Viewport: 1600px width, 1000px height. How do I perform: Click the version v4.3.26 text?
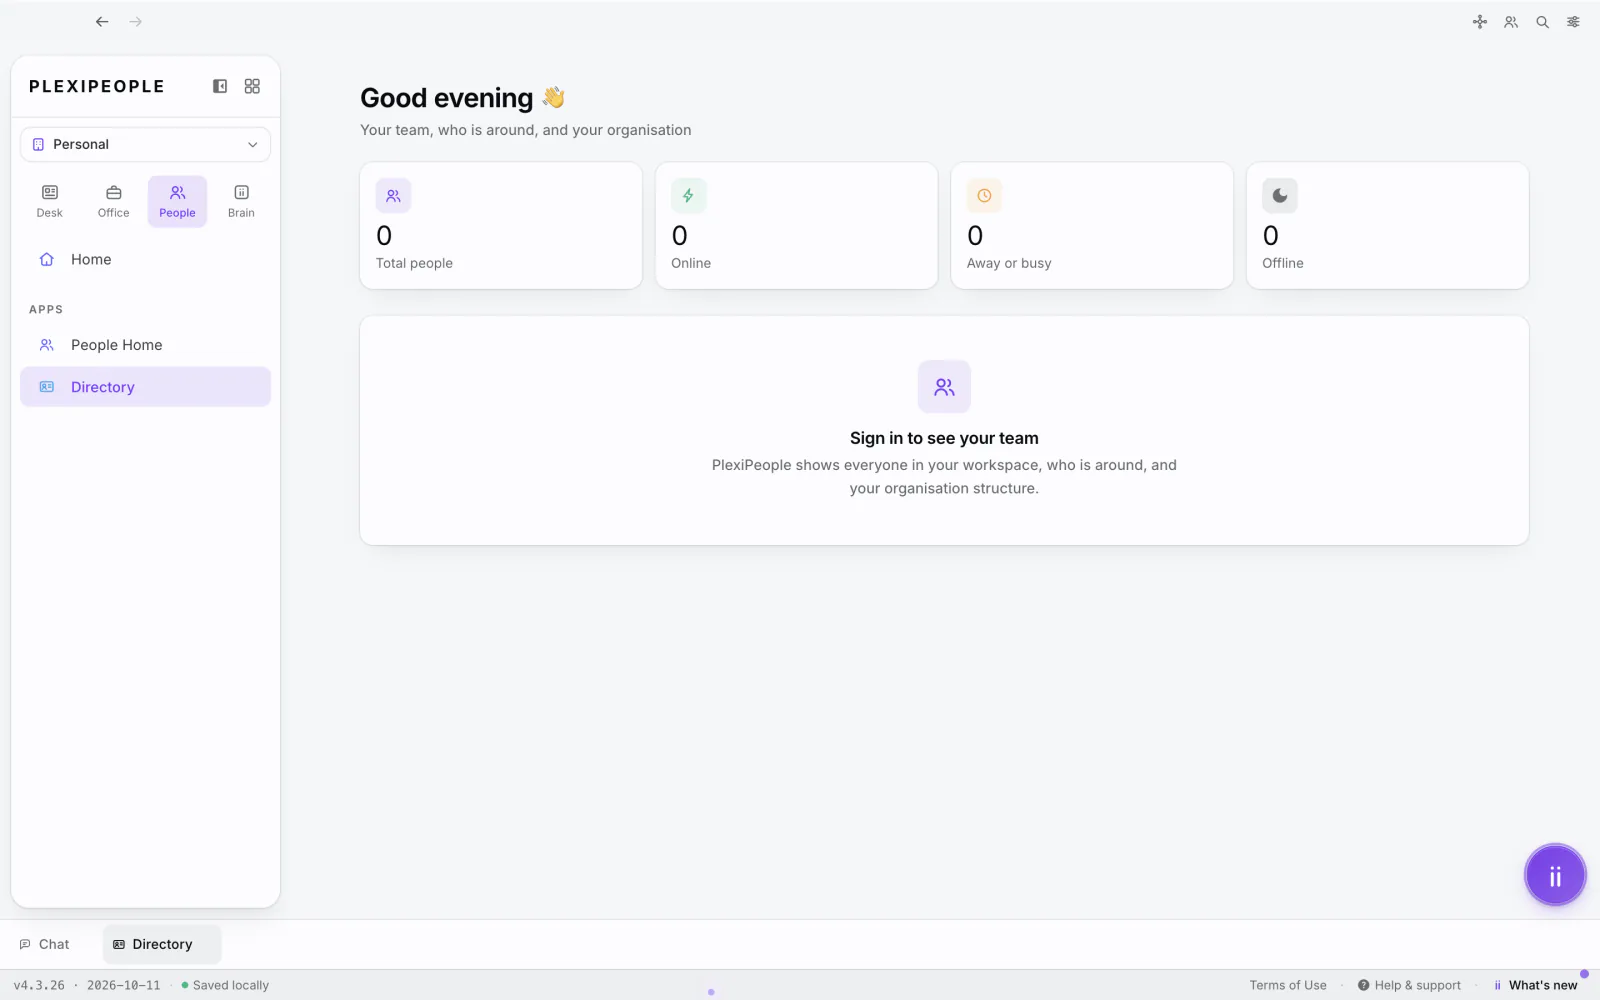pyautogui.click(x=39, y=985)
